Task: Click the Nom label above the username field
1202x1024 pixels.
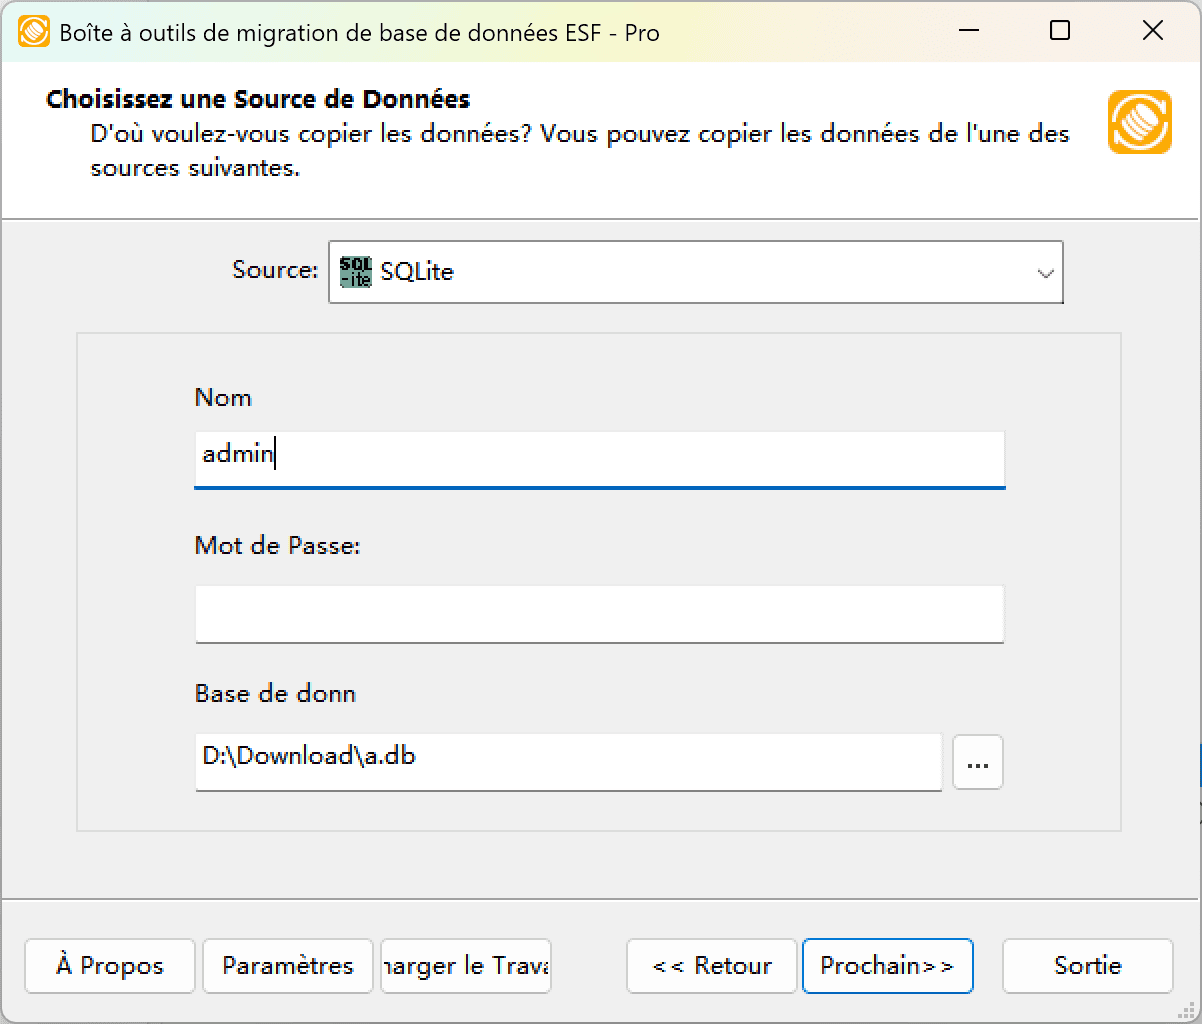Action: [223, 397]
